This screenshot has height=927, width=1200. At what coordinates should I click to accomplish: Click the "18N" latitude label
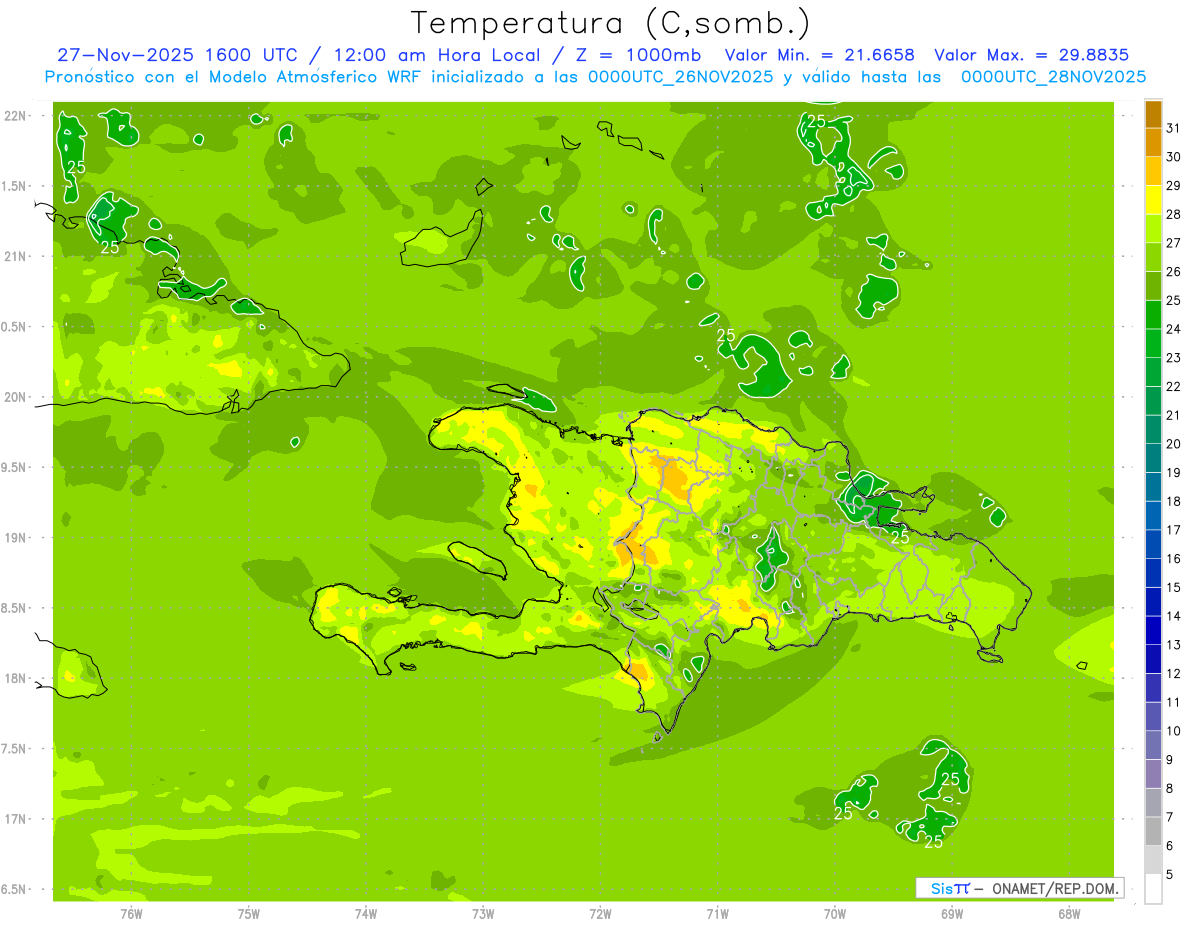(x=15, y=678)
